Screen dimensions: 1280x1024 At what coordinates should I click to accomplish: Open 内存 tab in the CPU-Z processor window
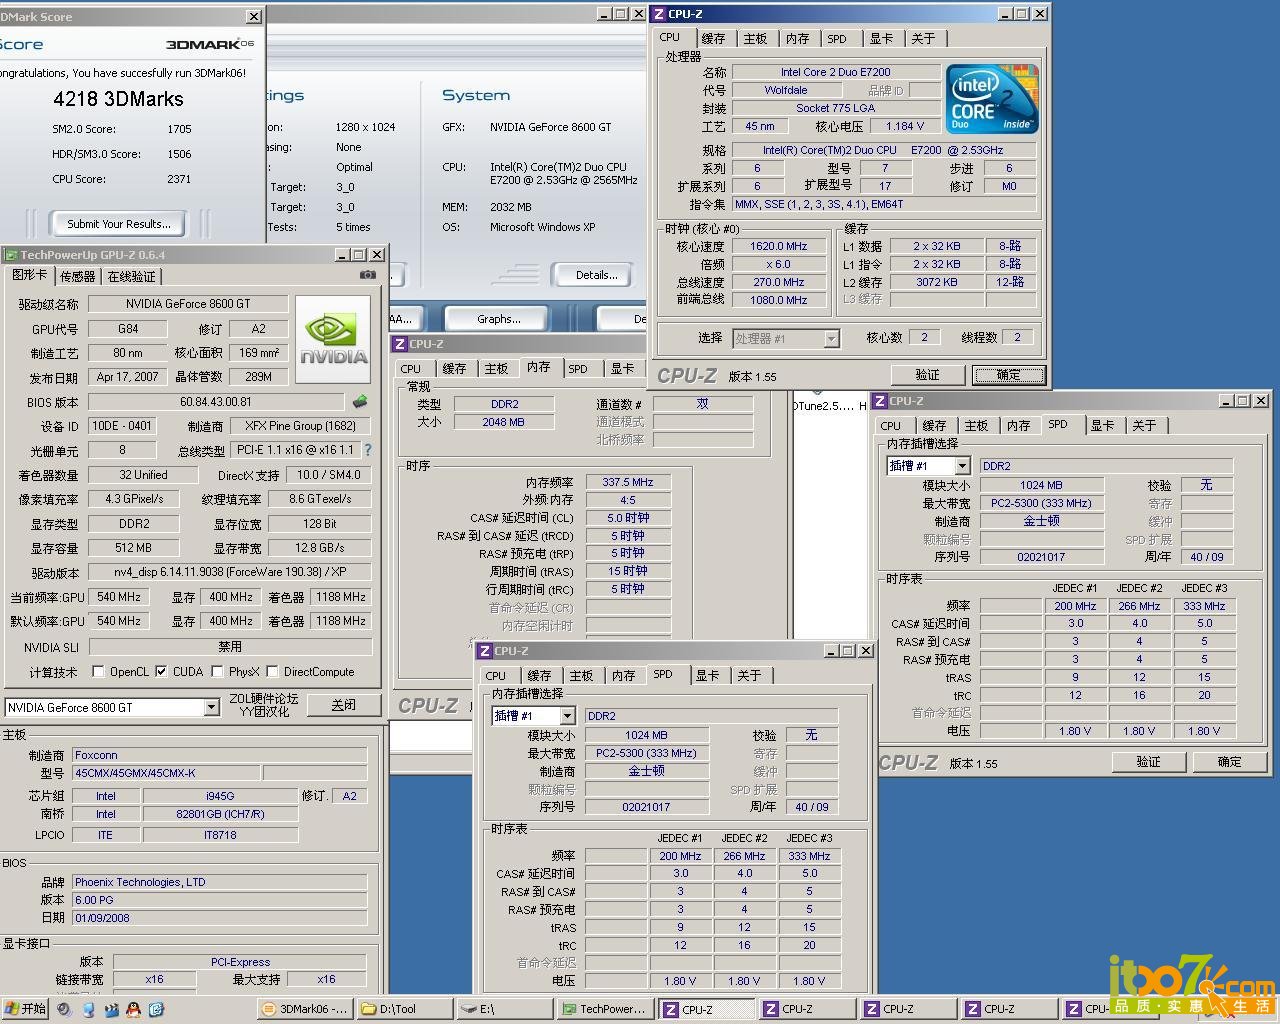(797, 39)
